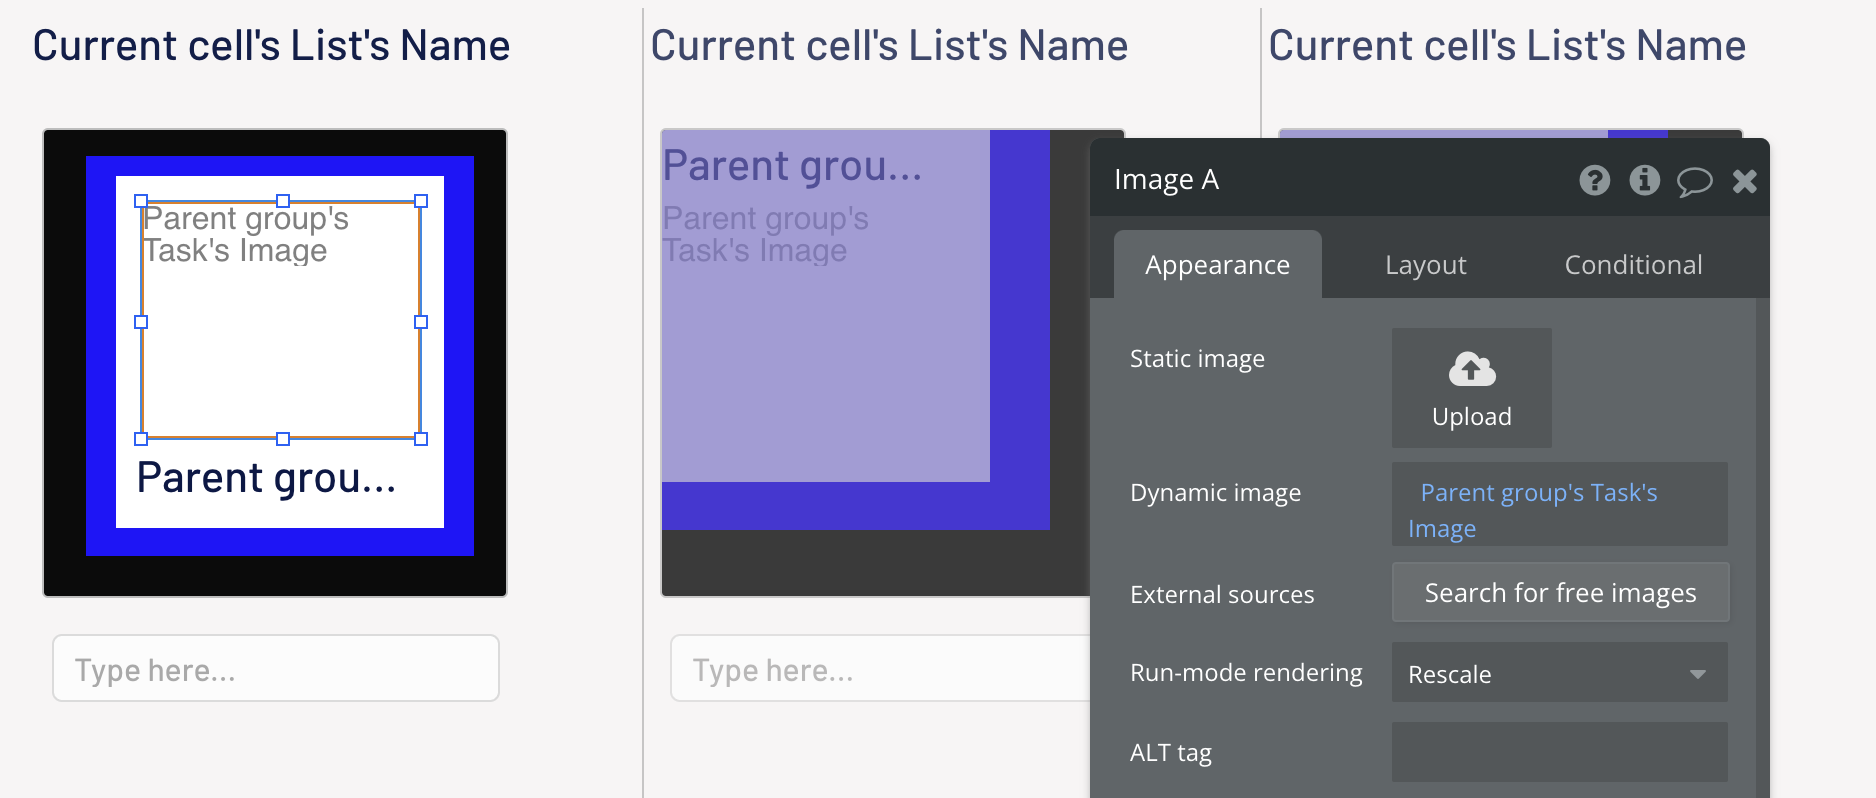Select the Parent grou... text in first card

(266, 478)
